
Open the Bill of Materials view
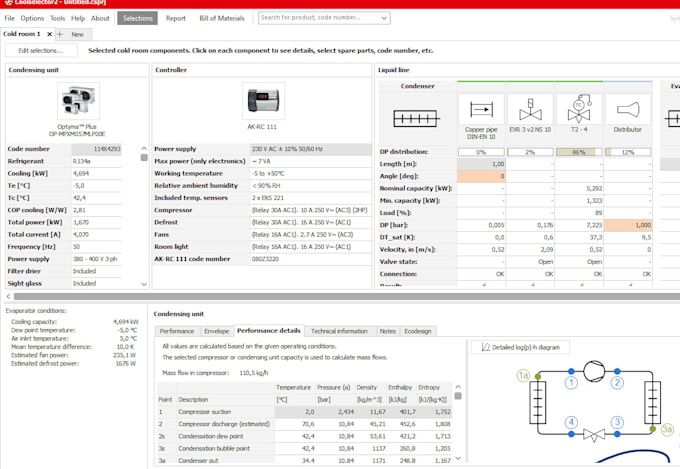[222, 18]
